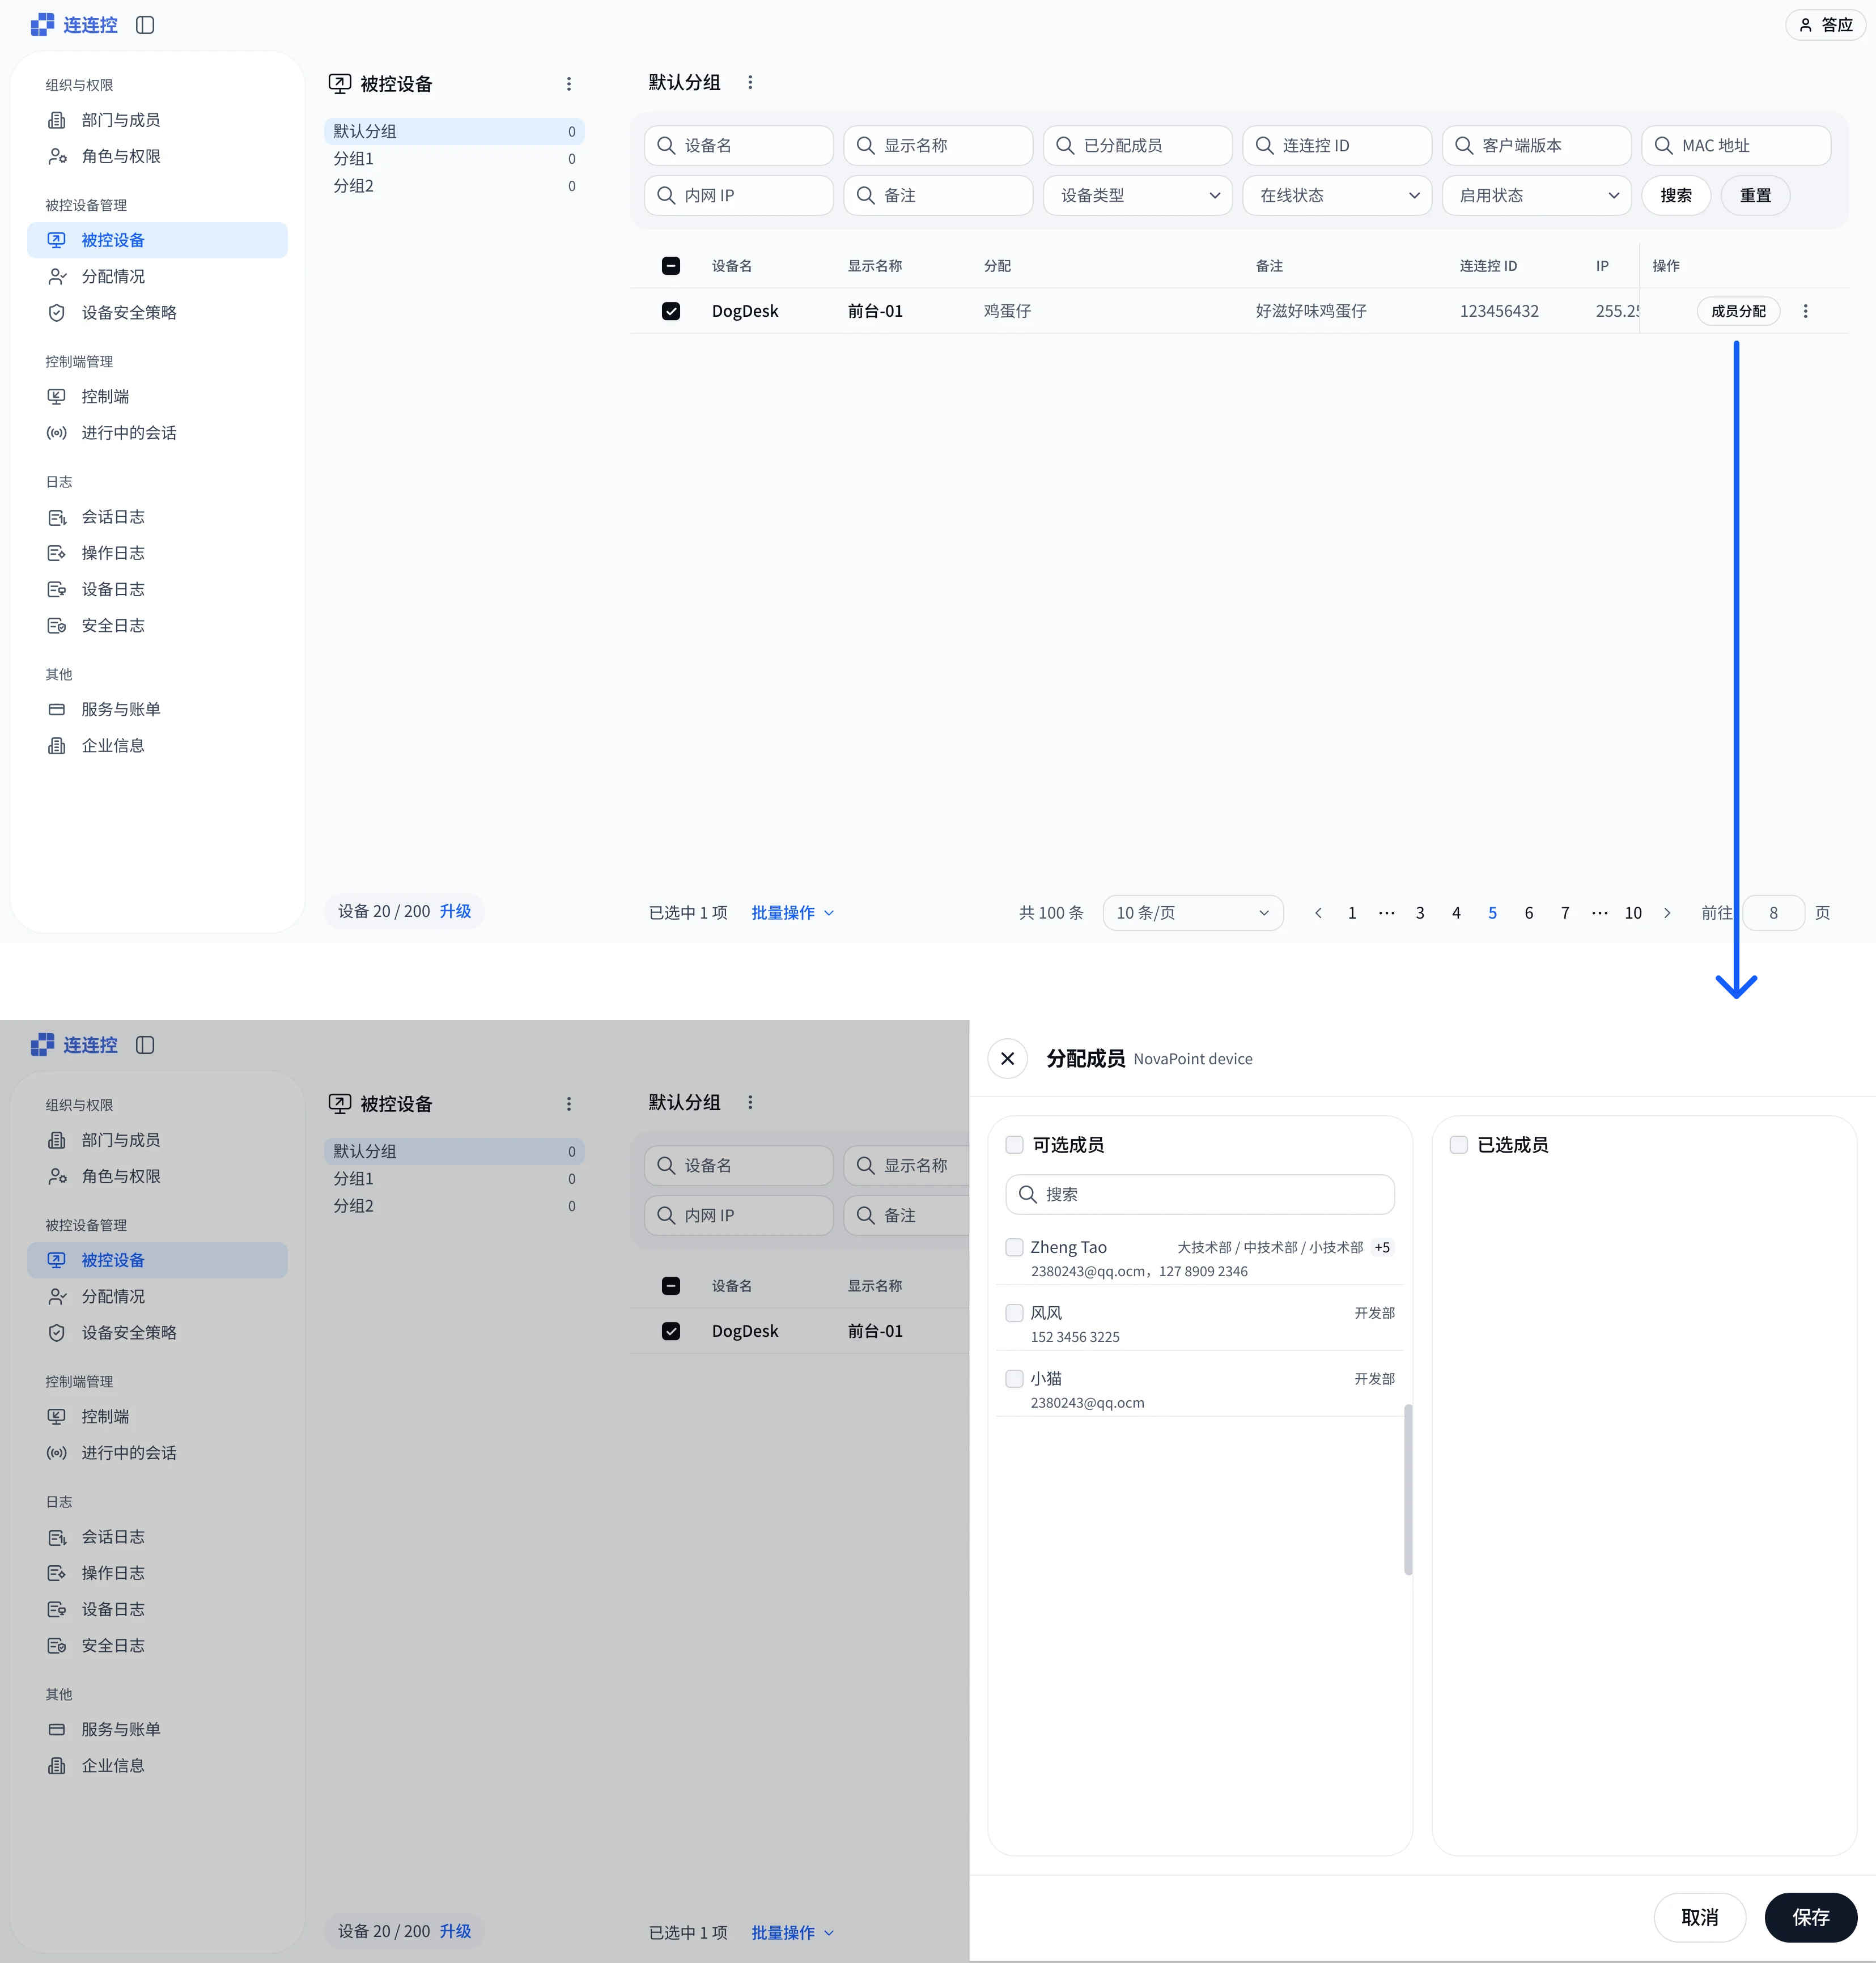Click the 重置 button in filters

(x=1755, y=195)
